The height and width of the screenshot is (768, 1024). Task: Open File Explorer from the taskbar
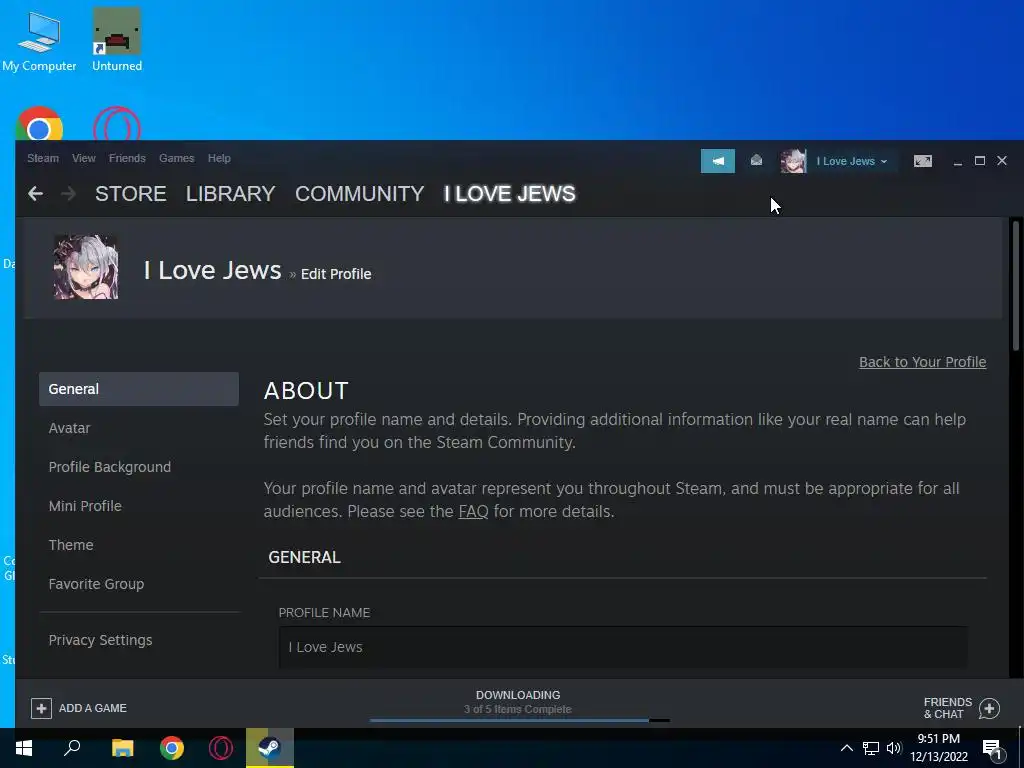tap(122, 748)
